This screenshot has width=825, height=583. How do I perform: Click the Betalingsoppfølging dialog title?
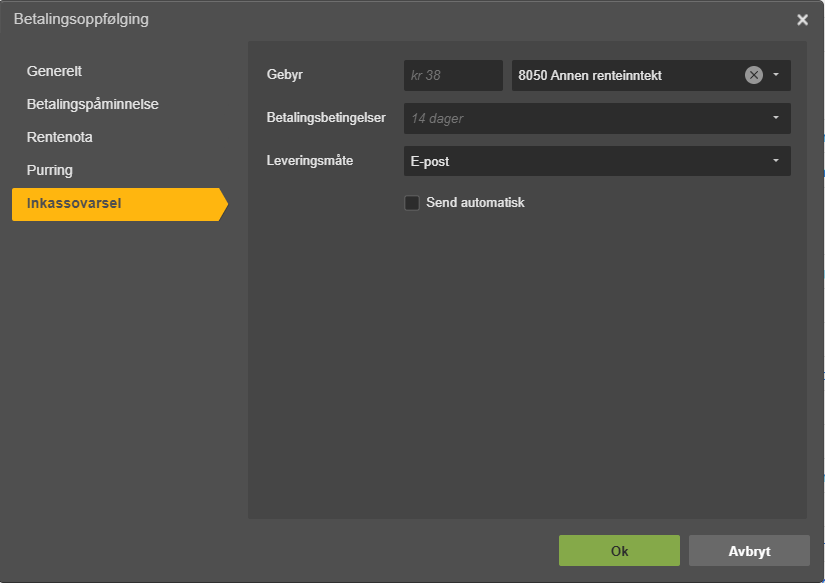click(81, 19)
